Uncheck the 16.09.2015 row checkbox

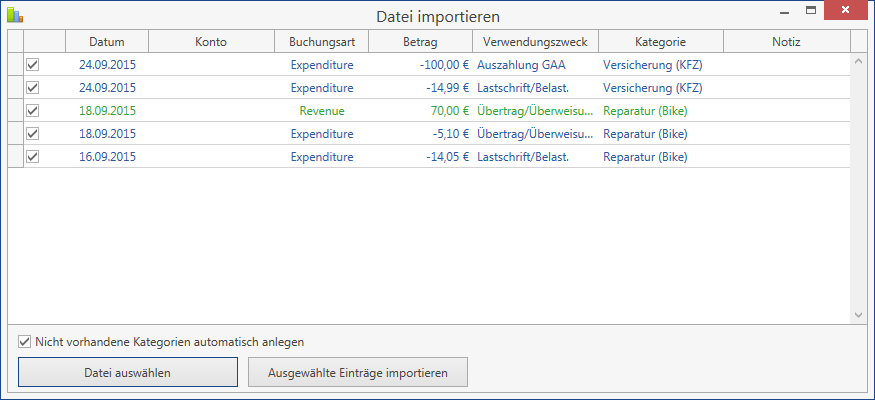click(x=32, y=156)
